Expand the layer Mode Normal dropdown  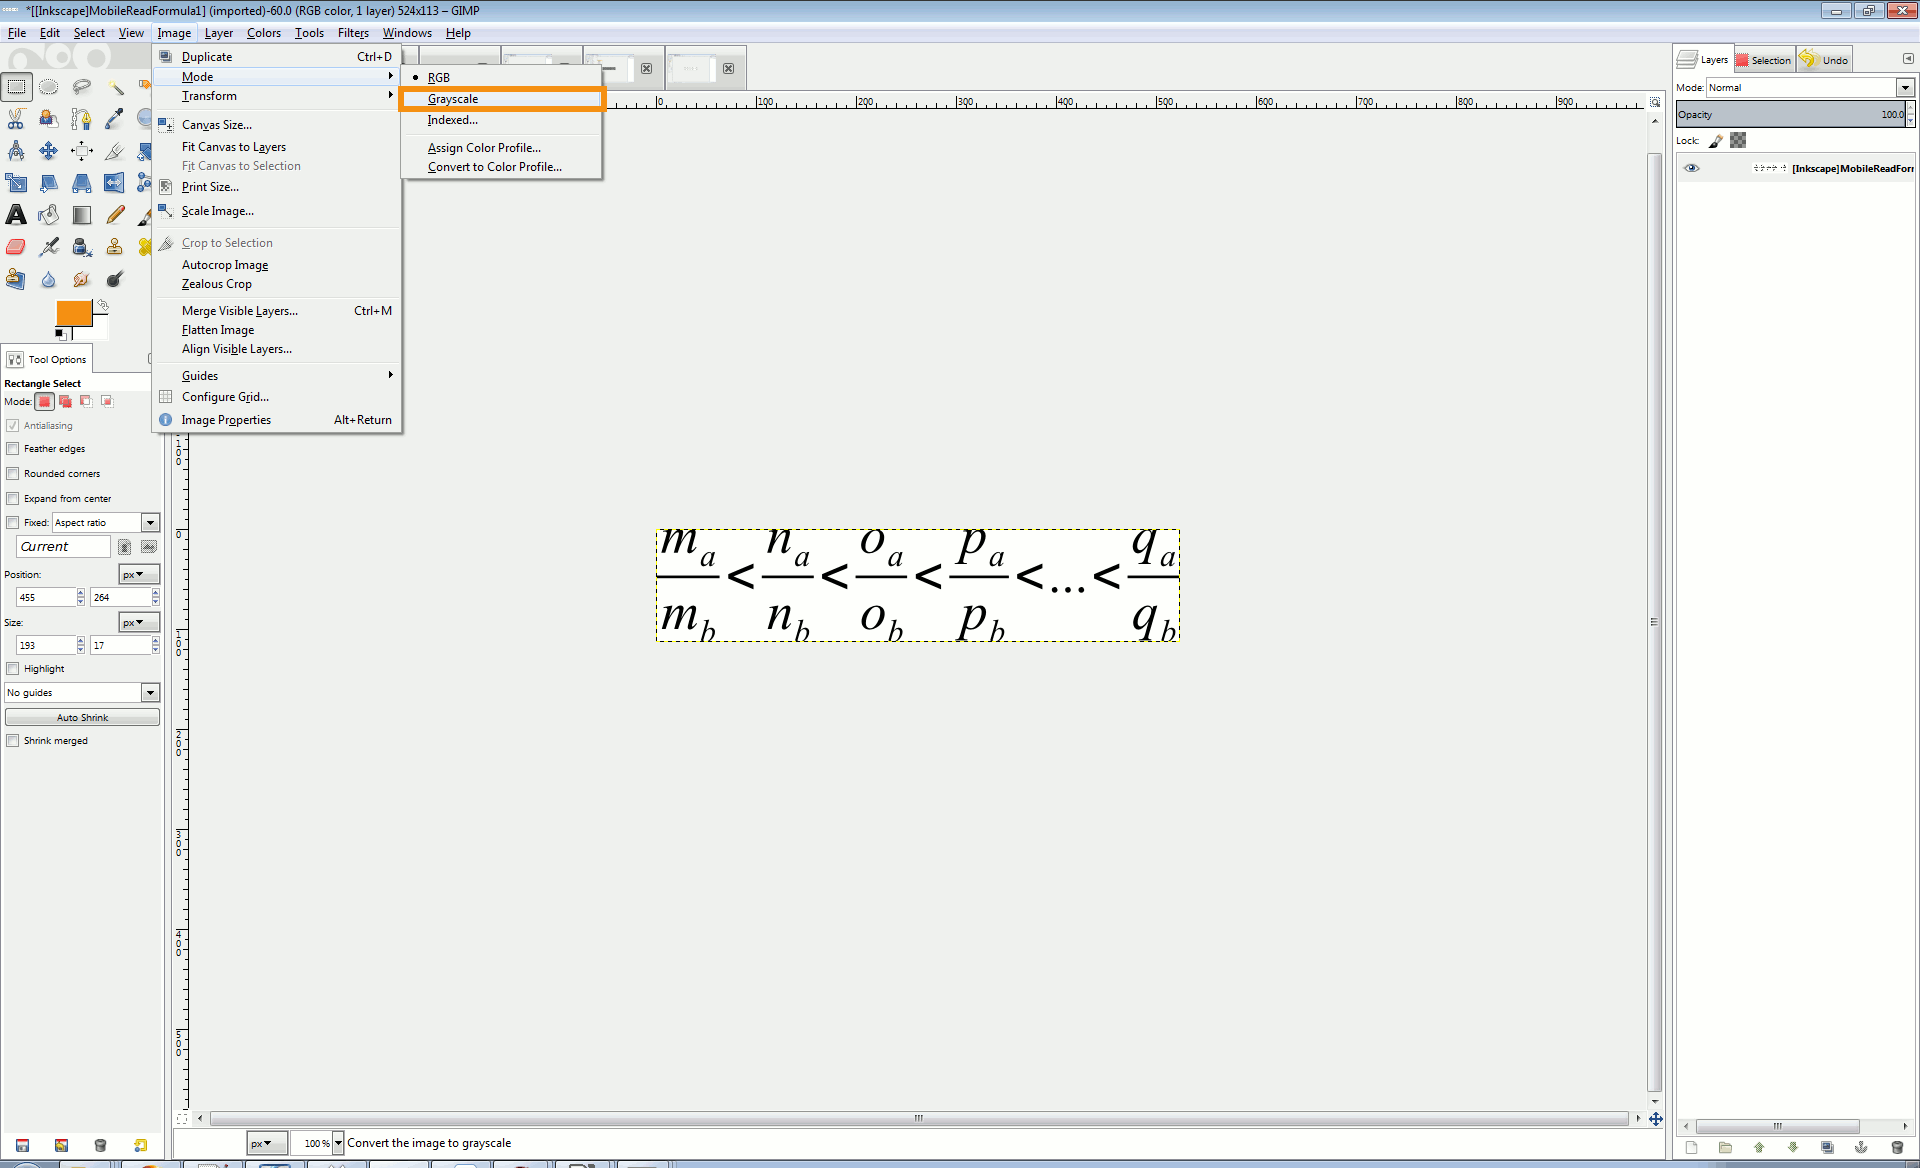pos(1904,88)
